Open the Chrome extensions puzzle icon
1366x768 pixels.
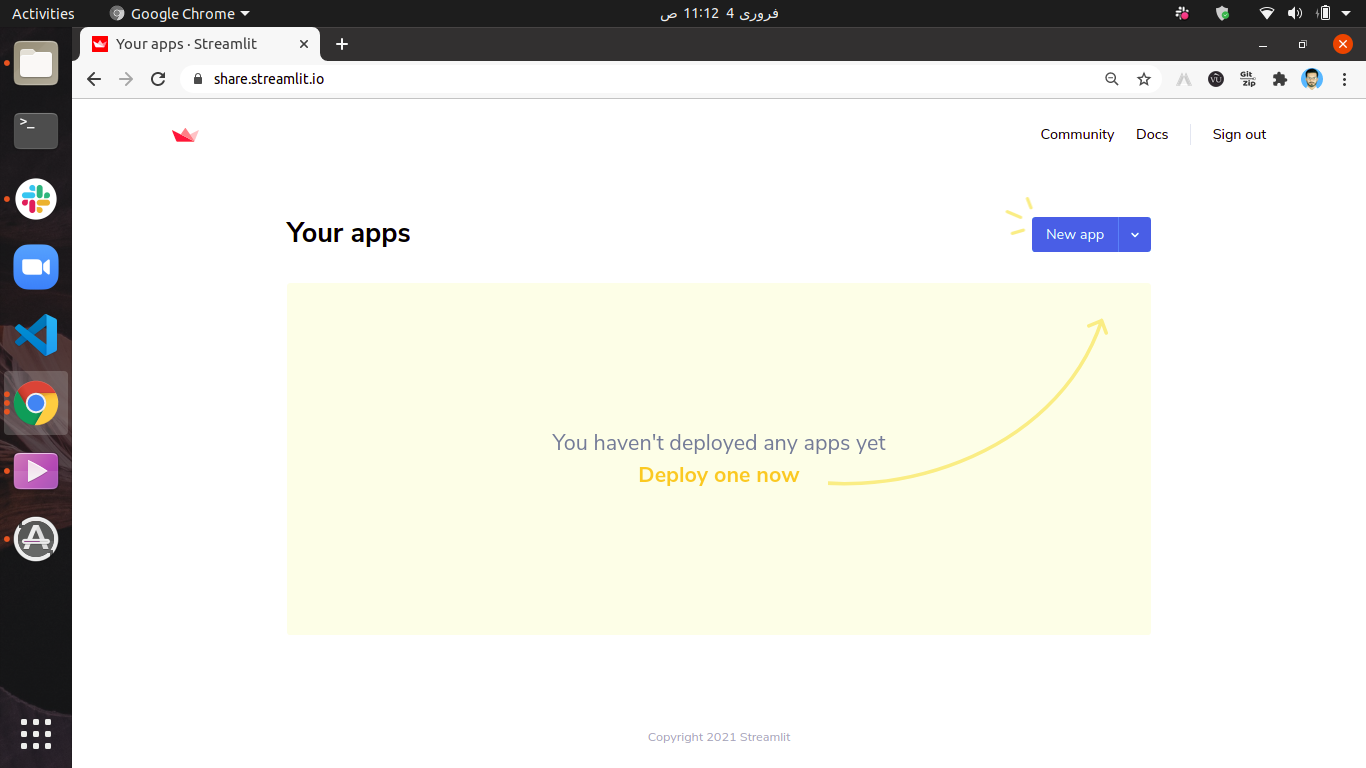click(x=1279, y=78)
